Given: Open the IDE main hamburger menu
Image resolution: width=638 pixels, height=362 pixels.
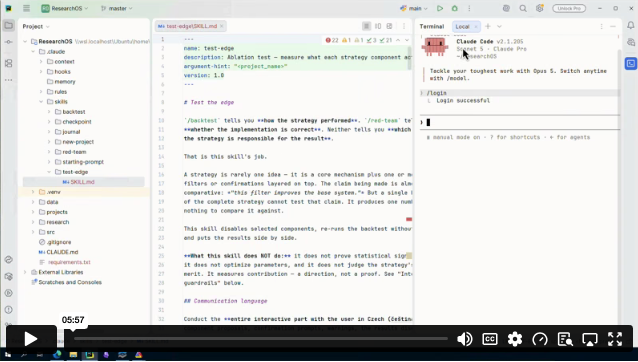Looking at the screenshot, I should 26,8.
